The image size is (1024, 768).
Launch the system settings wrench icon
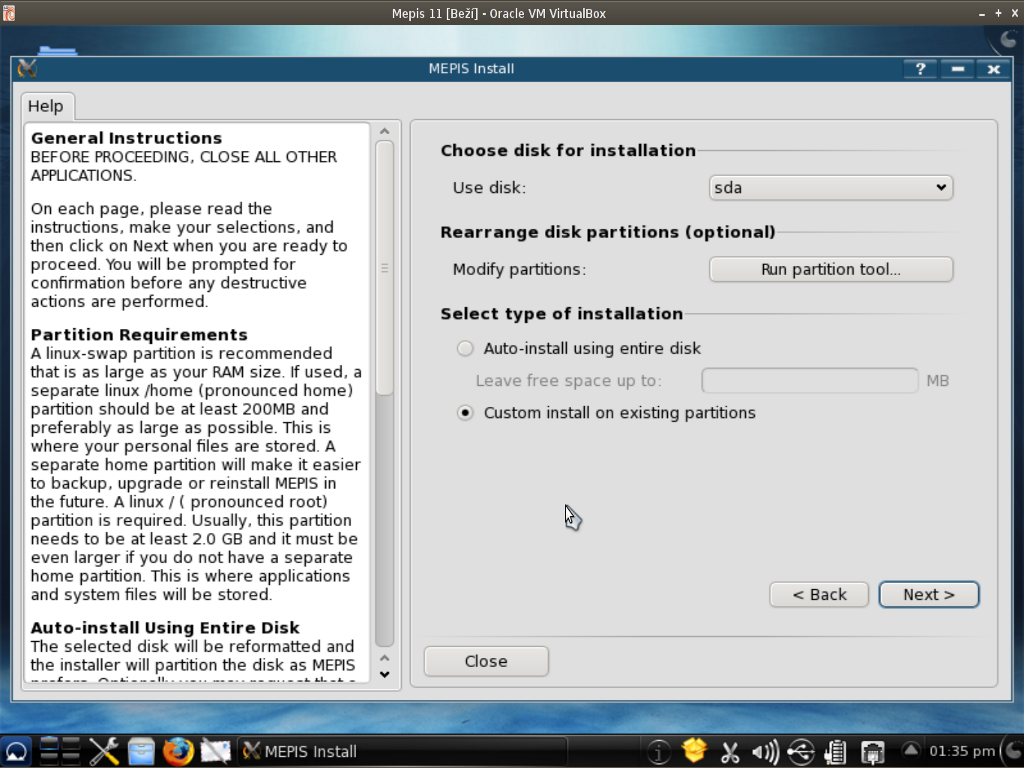[x=103, y=752]
